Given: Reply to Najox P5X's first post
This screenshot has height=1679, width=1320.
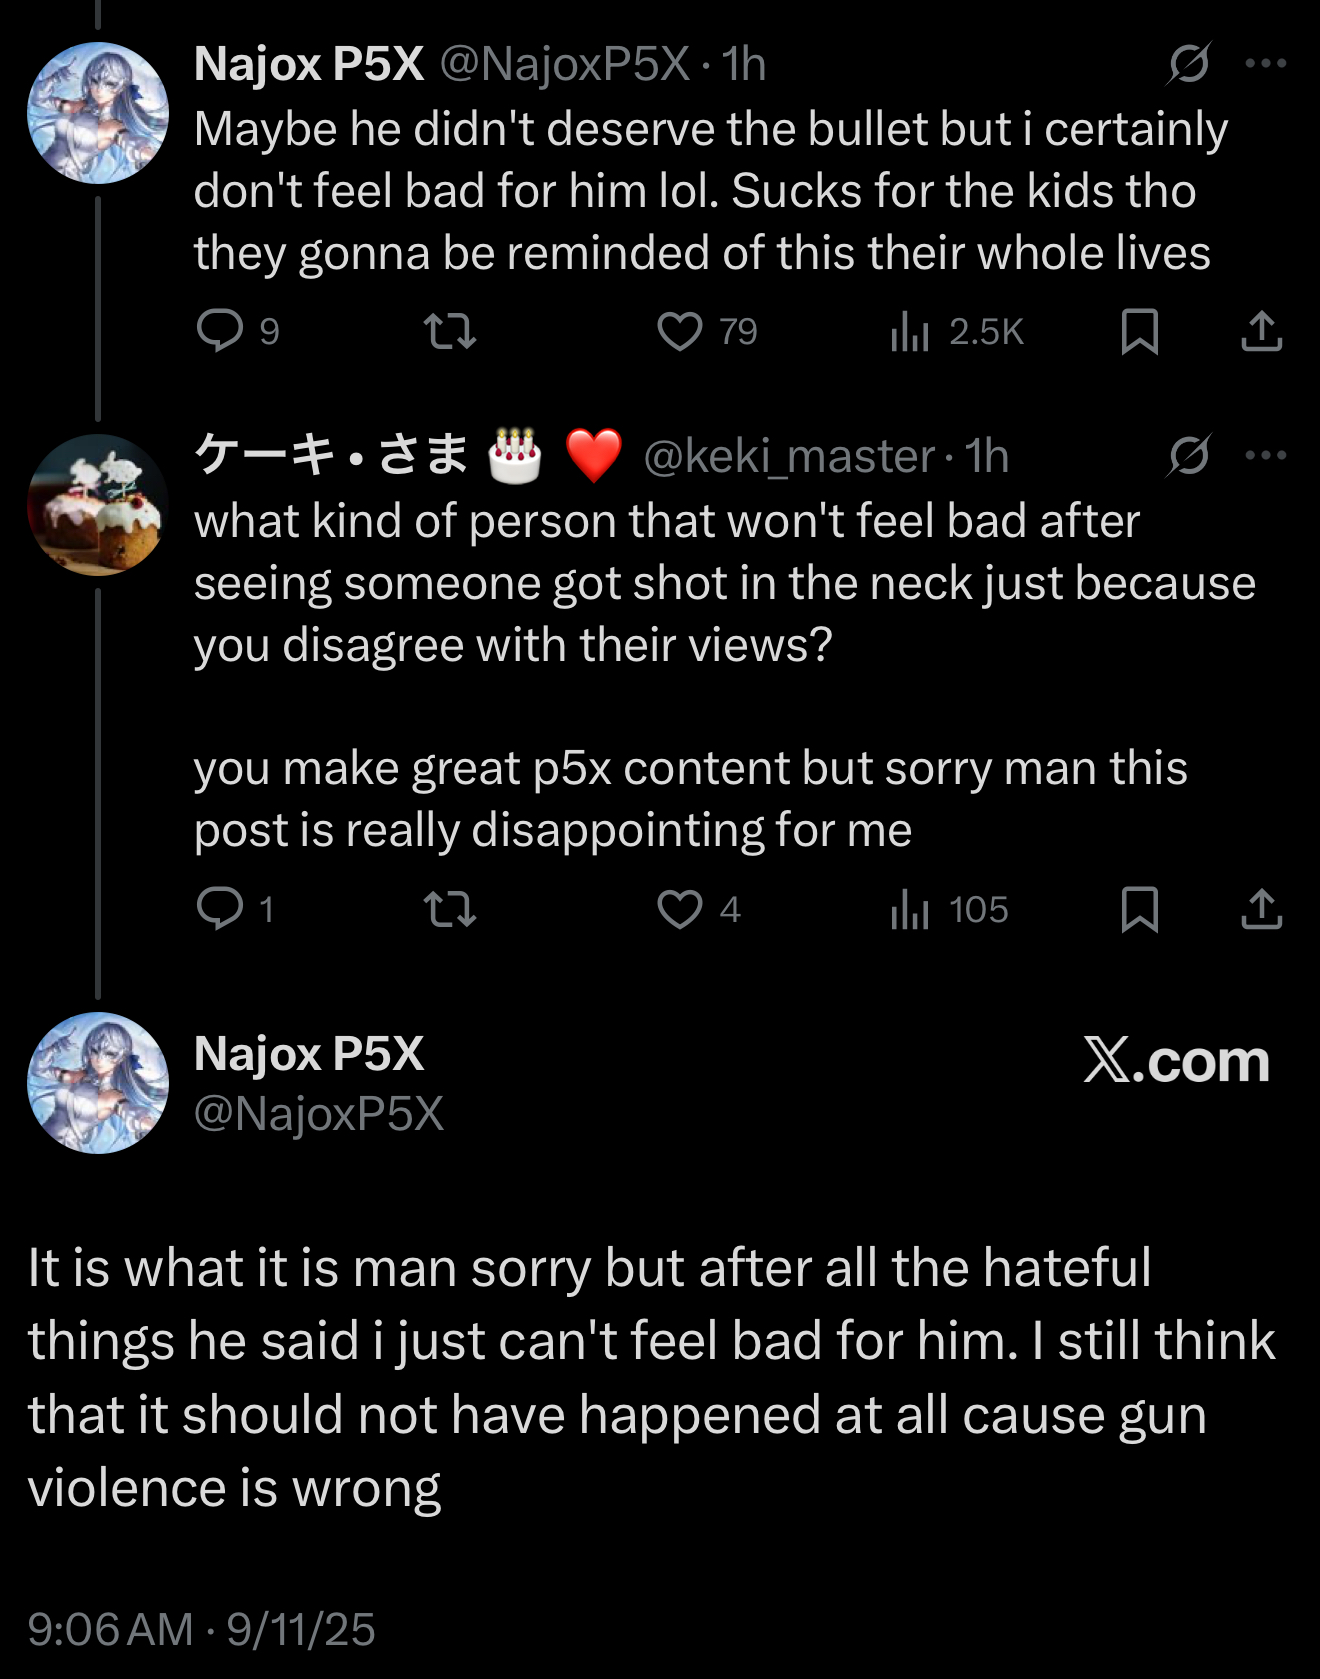Looking at the screenshot, I should [220, 331].
